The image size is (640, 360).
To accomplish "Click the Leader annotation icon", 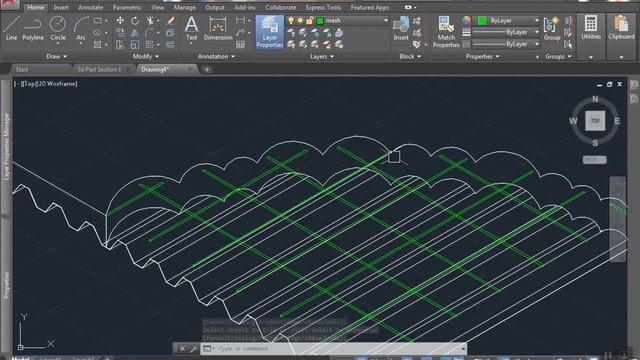I will coord(240,33).
